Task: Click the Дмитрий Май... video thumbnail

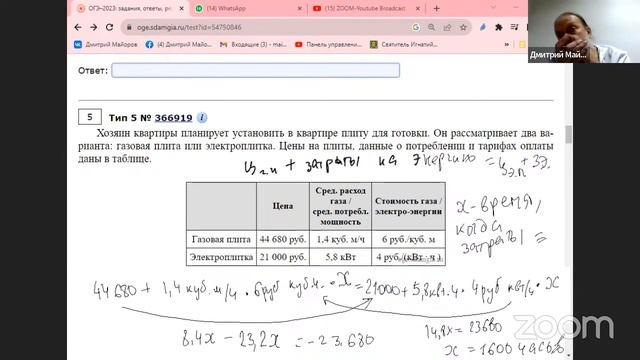Action: pyautogui.click(x=584, y=31)
